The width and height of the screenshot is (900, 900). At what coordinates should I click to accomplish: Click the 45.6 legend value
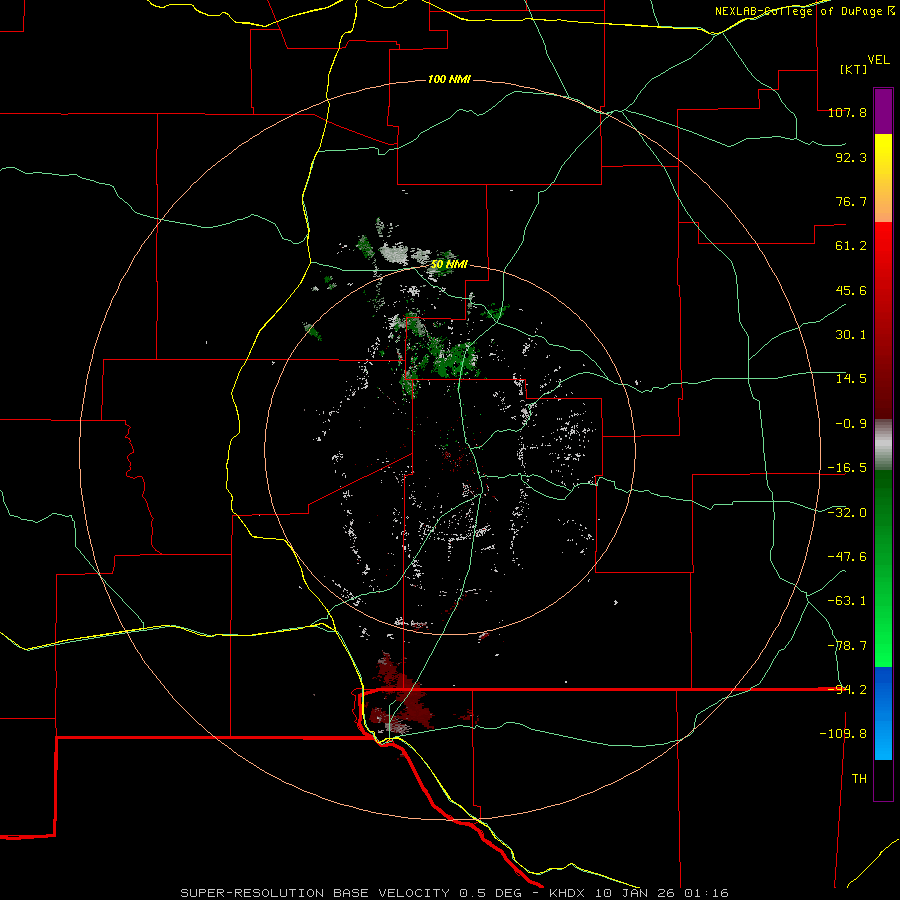pos(851,290)
